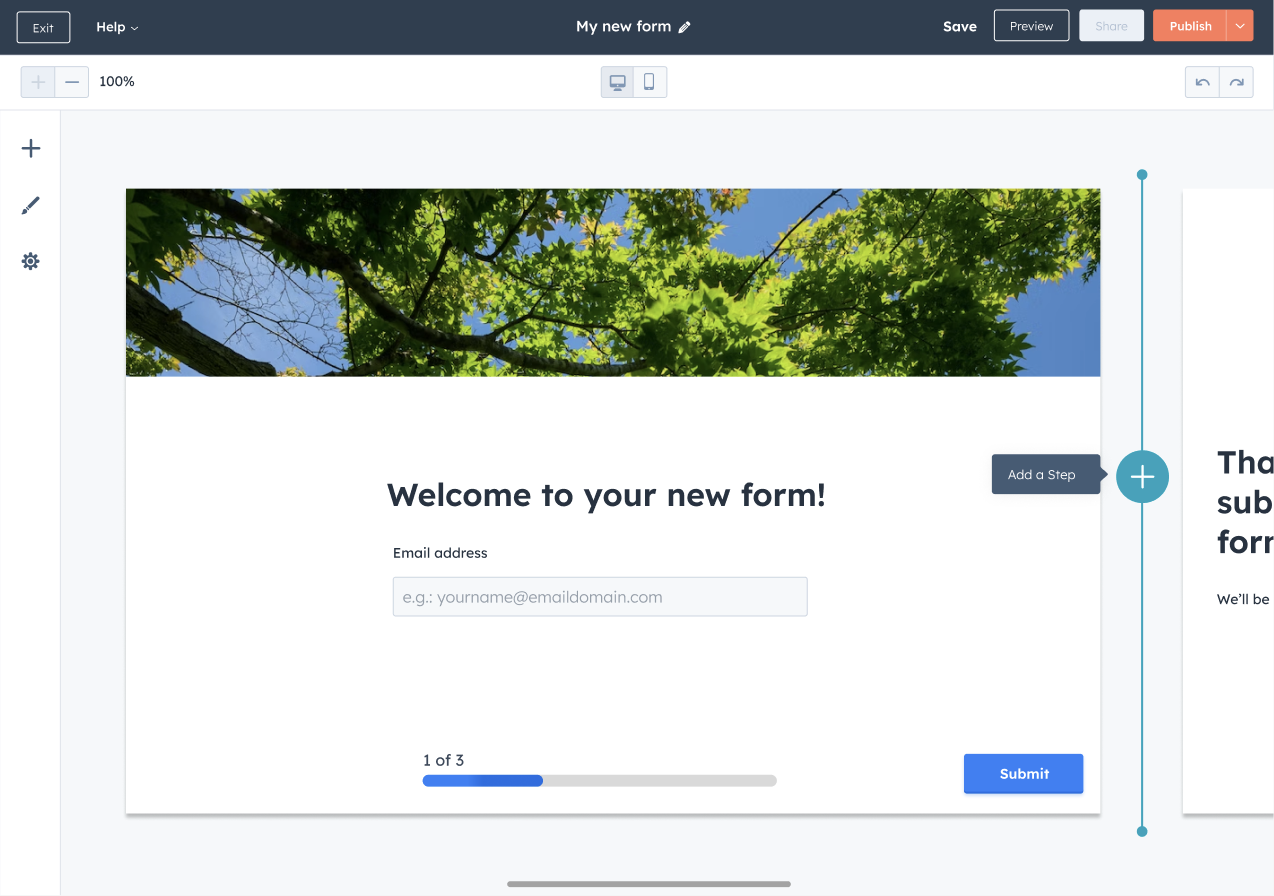Image resolution: width=1274 pixels, height=896 pixels.
Task: Switch to desktop preview mode
Action: (x=617, y=81)
